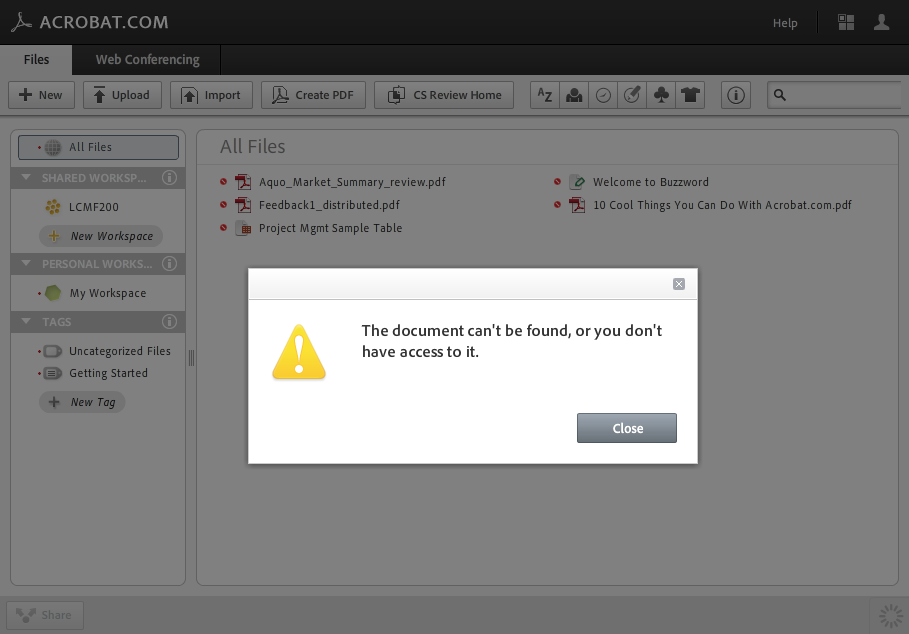The width and height of the screenshot is (909, 634).
Task: Collapse the Tags section
Action: click(26, 321)
